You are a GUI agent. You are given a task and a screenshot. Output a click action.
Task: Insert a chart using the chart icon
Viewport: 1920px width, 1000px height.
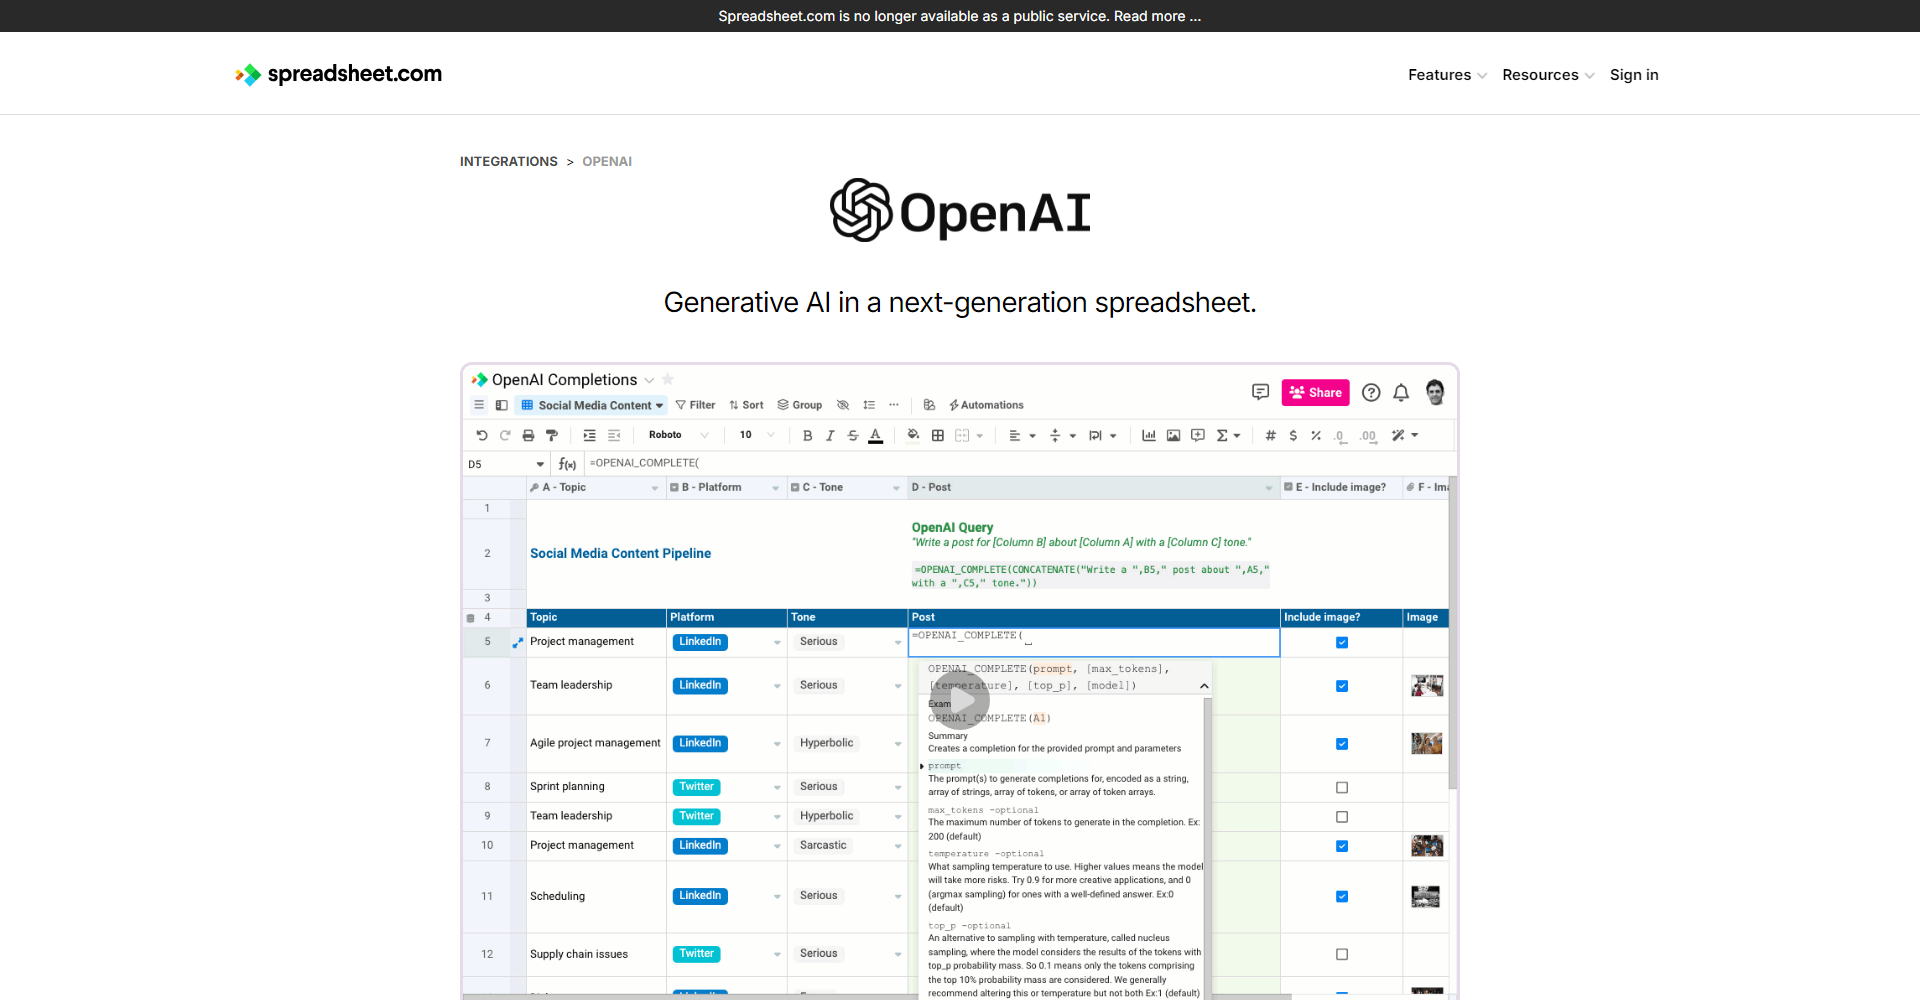(x=1148, y=435)
